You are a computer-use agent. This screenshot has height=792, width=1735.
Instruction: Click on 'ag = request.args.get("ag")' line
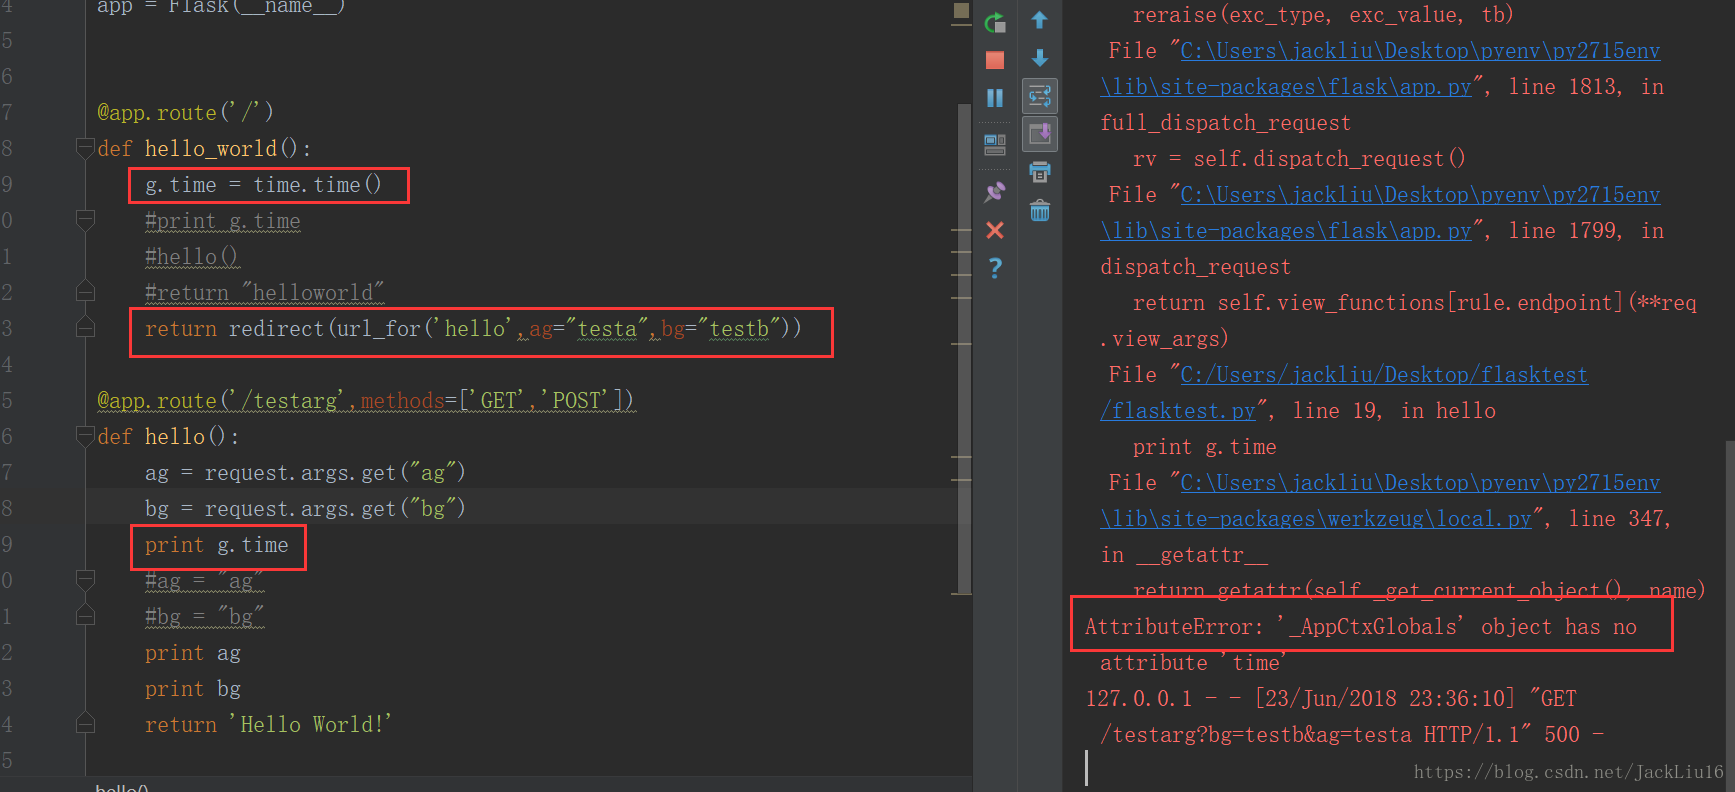[305, 473]
